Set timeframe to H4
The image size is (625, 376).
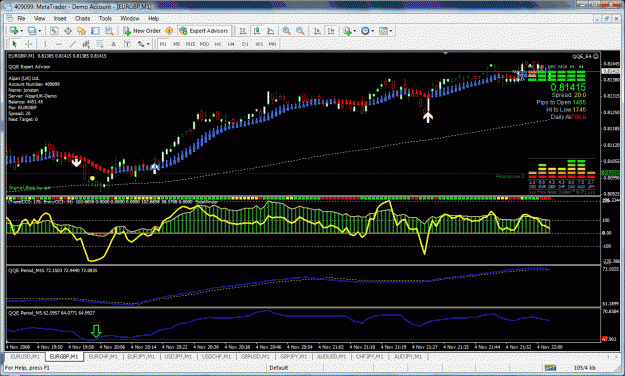coord(231,44)
